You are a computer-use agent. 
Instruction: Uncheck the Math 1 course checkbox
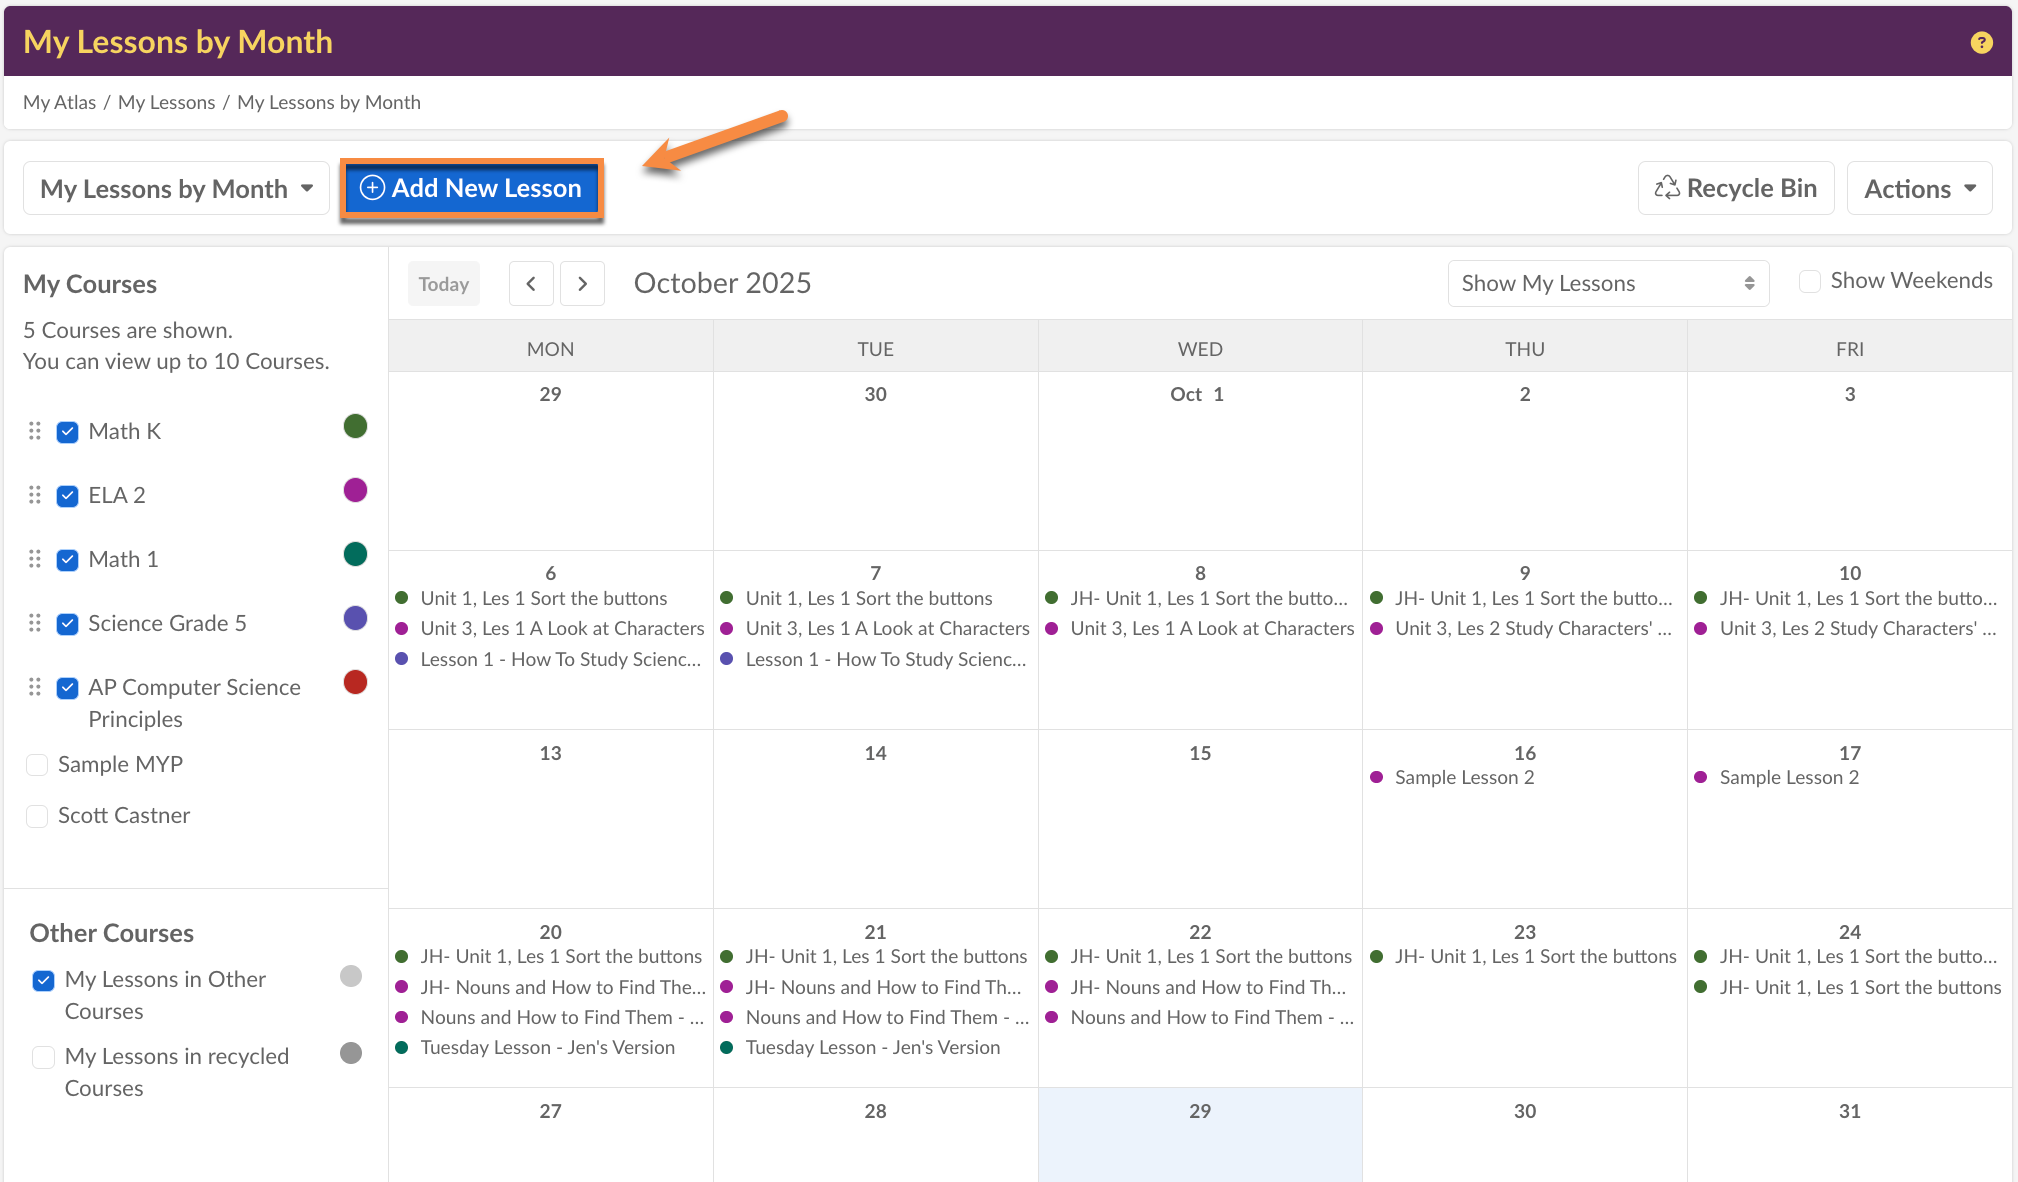tap(68, 560)
